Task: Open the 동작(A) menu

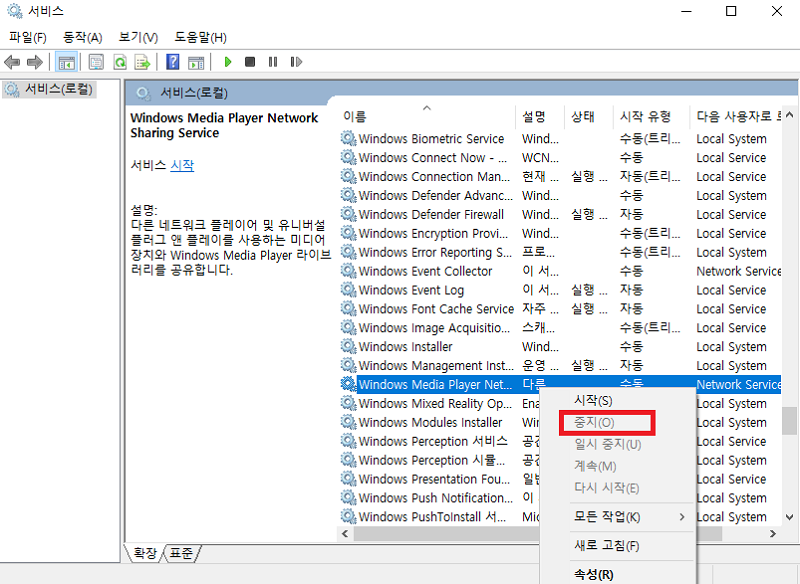Action: [x=80, y=33]
